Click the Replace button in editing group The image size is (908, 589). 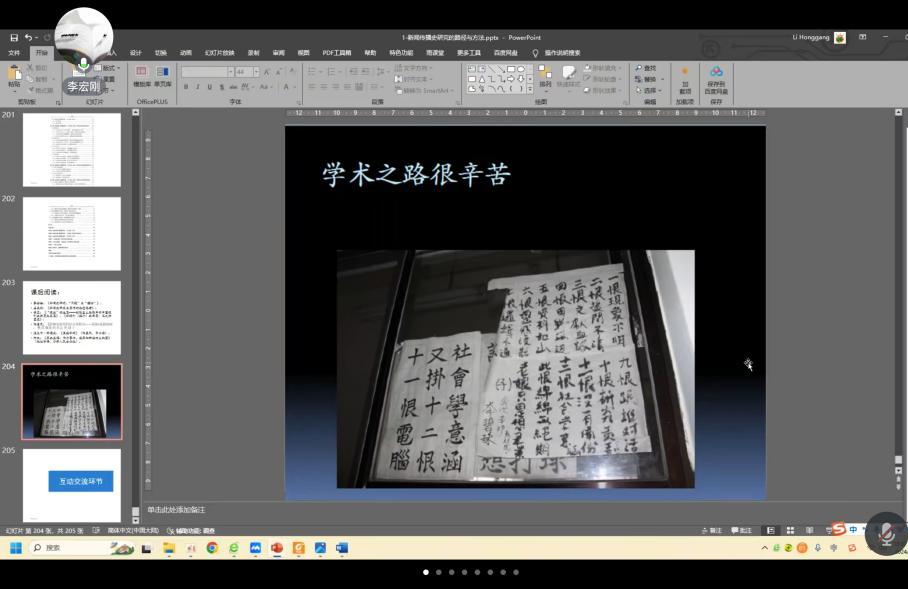(649, 79)
